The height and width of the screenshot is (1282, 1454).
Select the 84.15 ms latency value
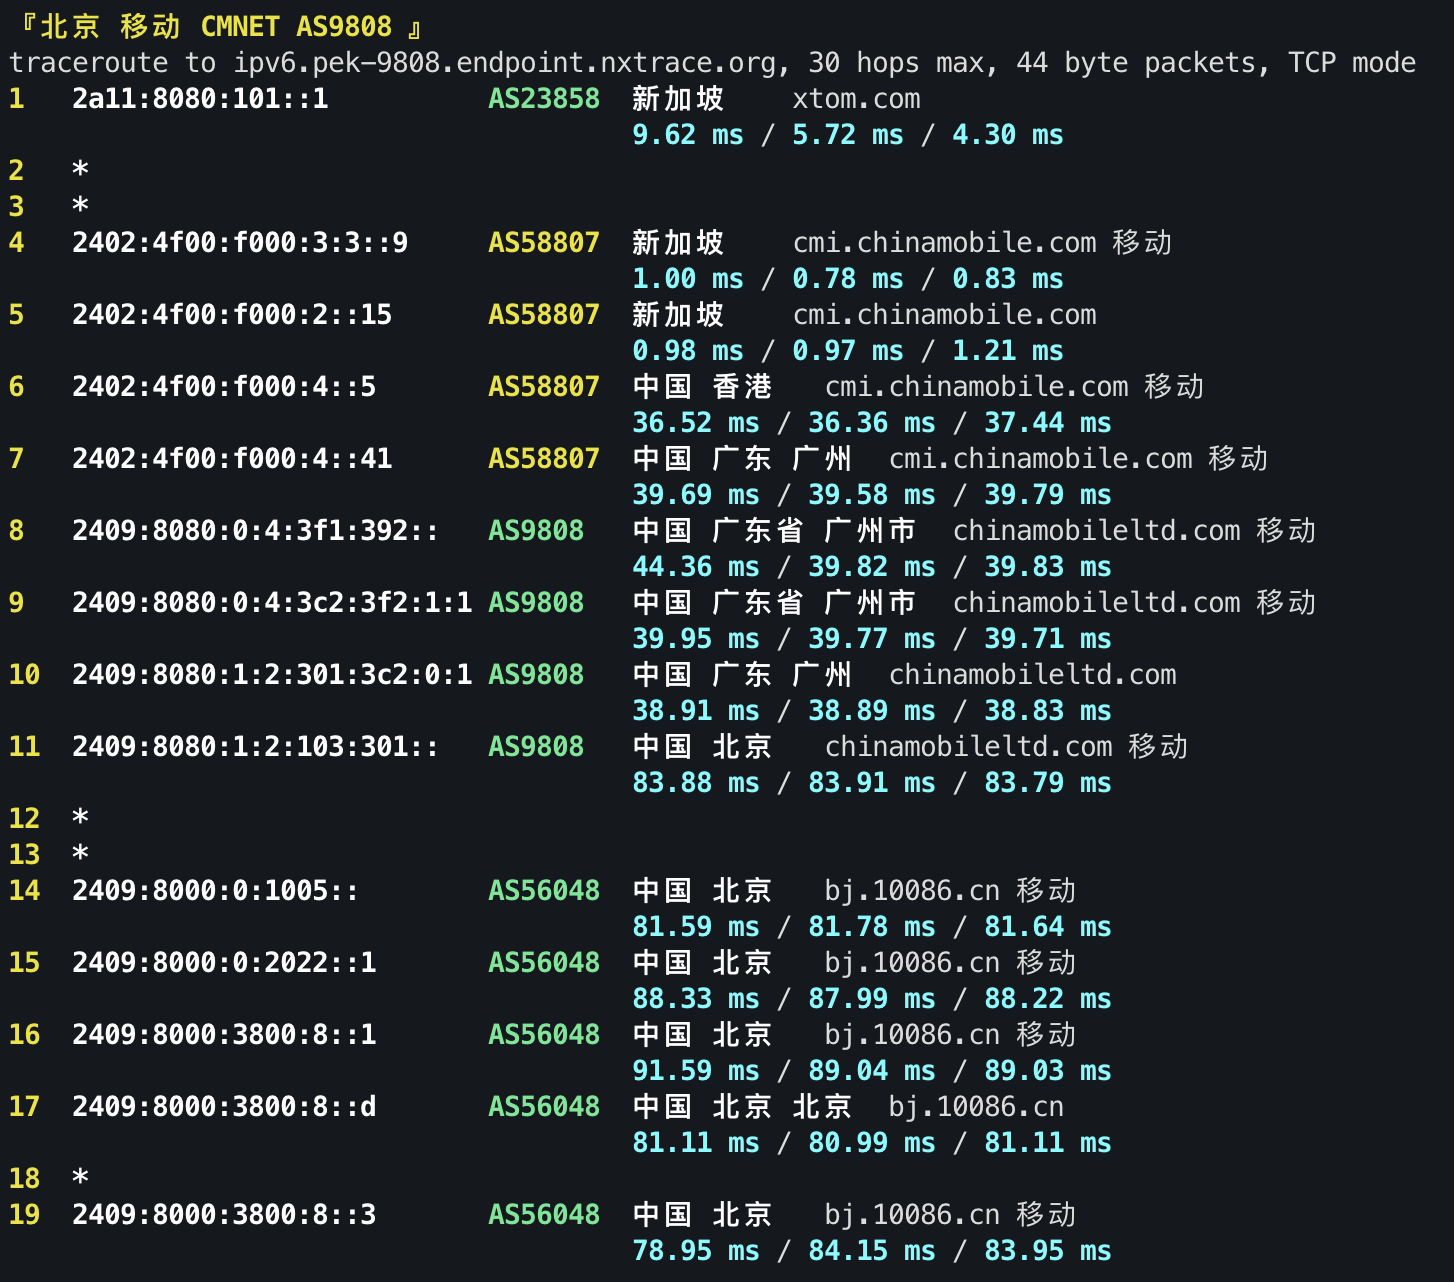coord(872,1251)
